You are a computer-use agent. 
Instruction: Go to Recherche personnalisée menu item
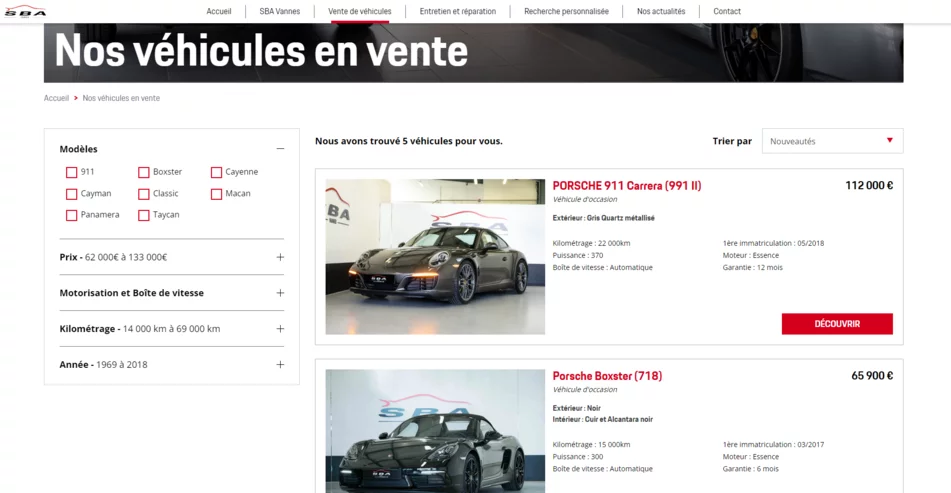[x=566, y=12]
